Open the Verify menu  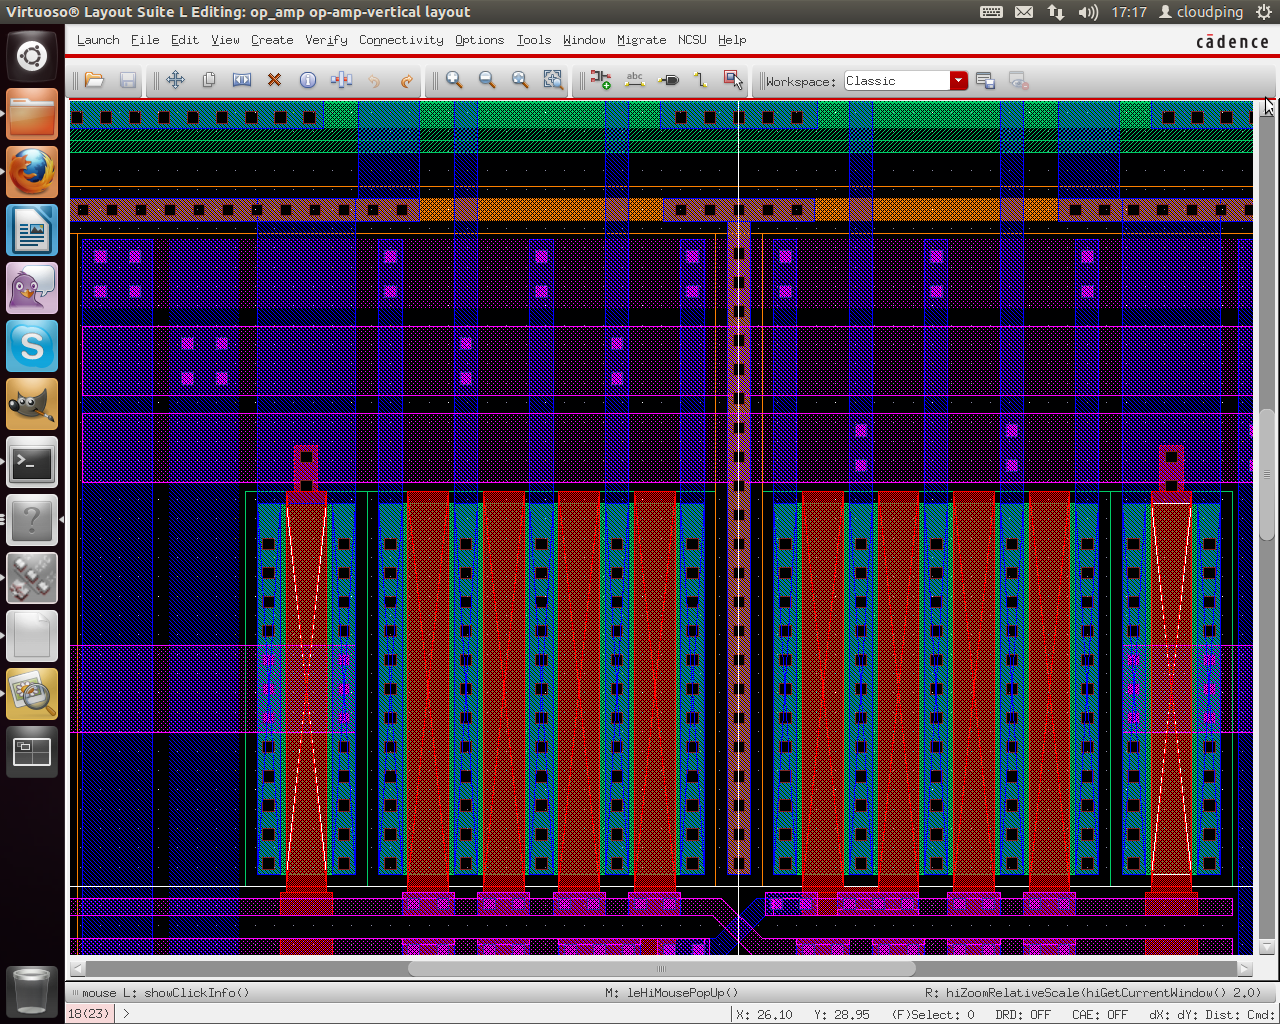click(x=326, y=40)
